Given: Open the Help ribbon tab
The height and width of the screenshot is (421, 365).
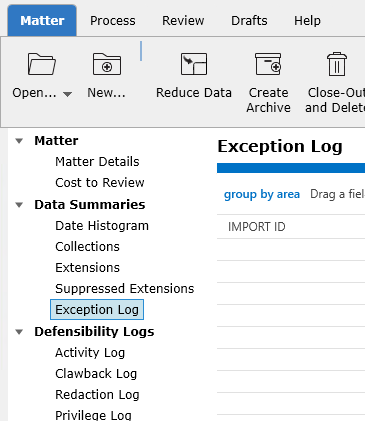Looking at the screenshot, I should [x=307, y=21].
